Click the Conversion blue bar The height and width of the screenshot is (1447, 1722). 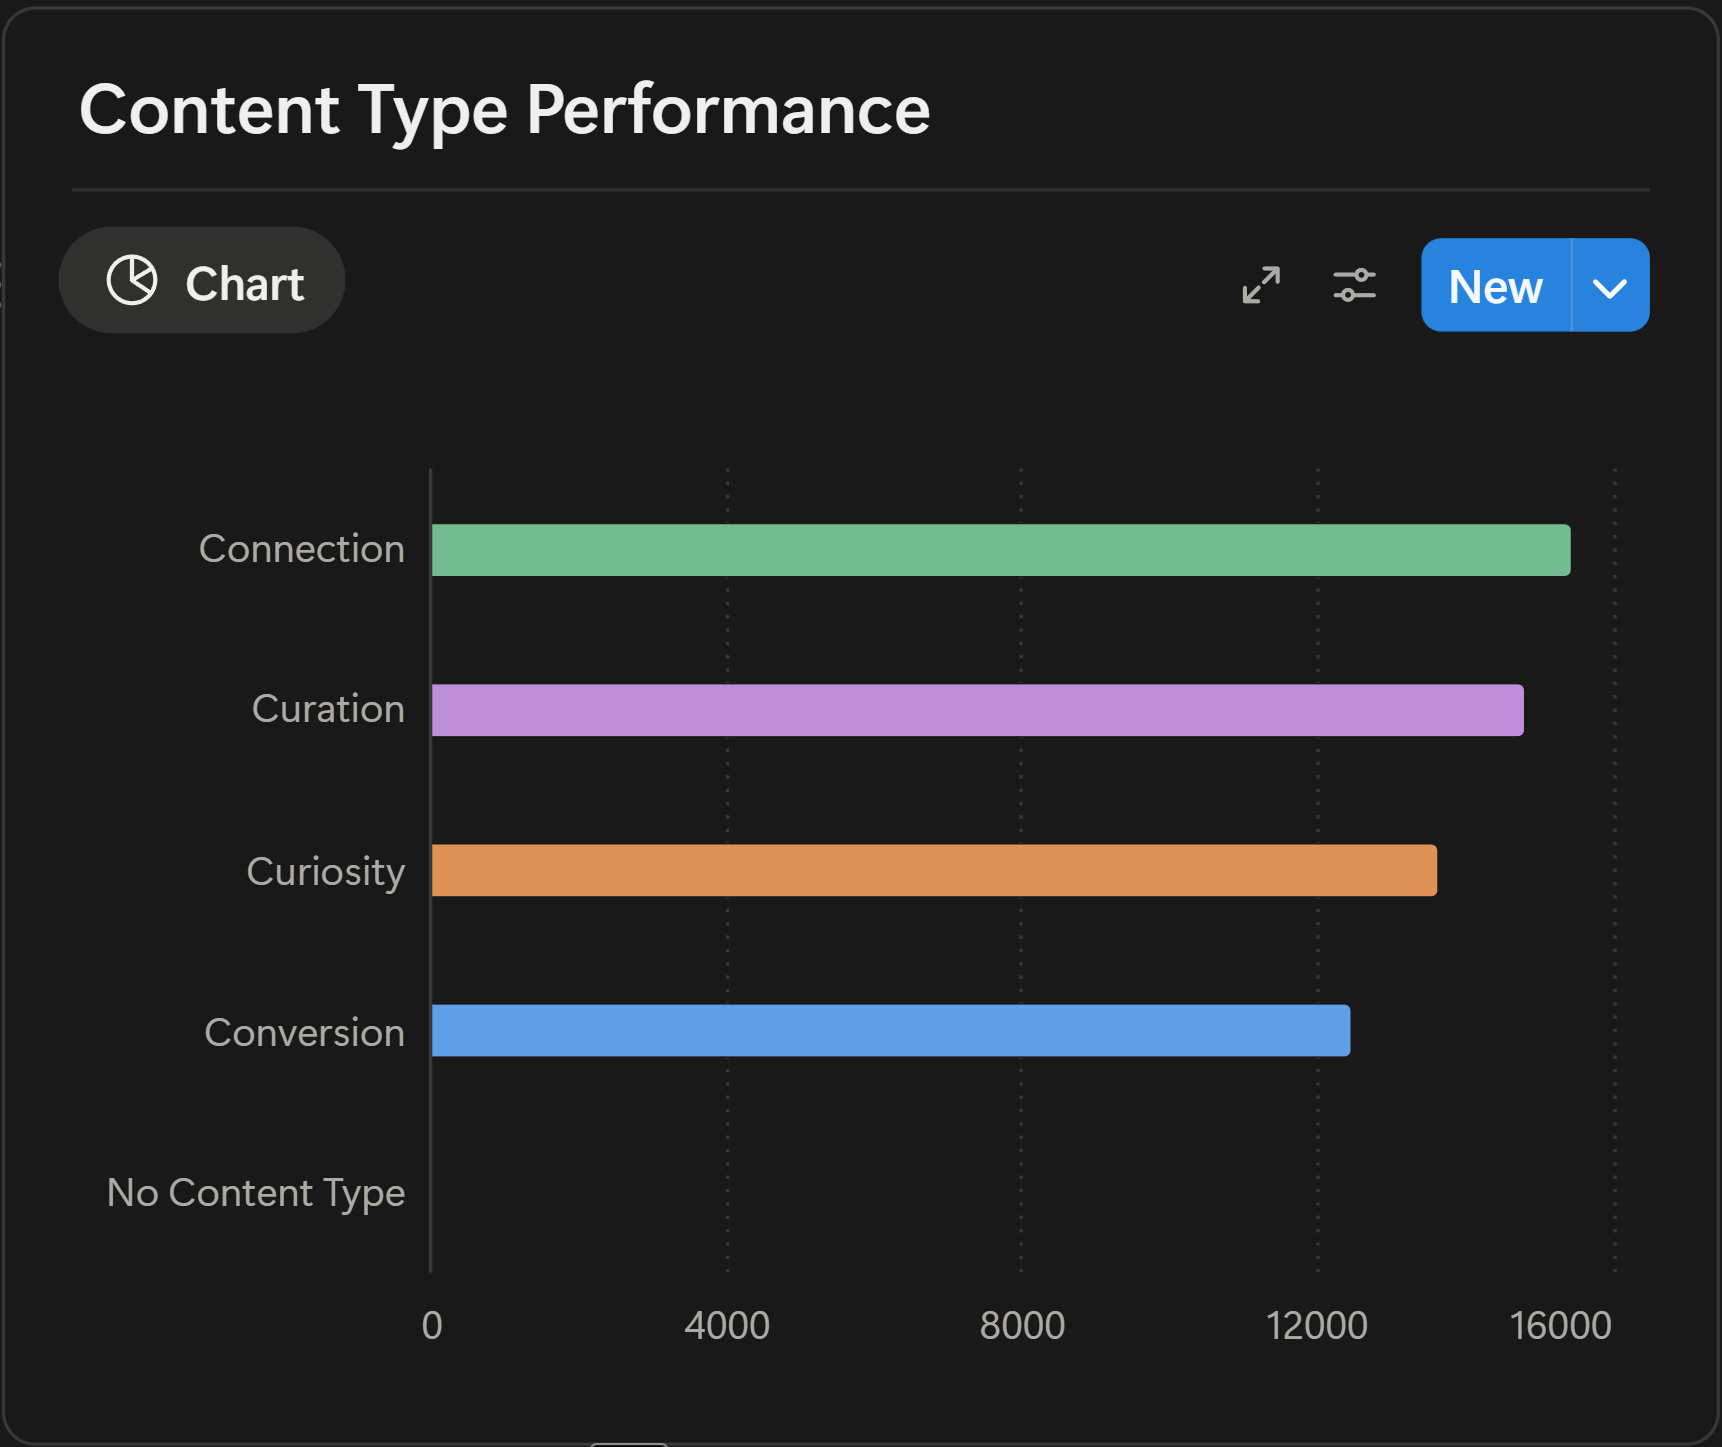point(890,1033)
